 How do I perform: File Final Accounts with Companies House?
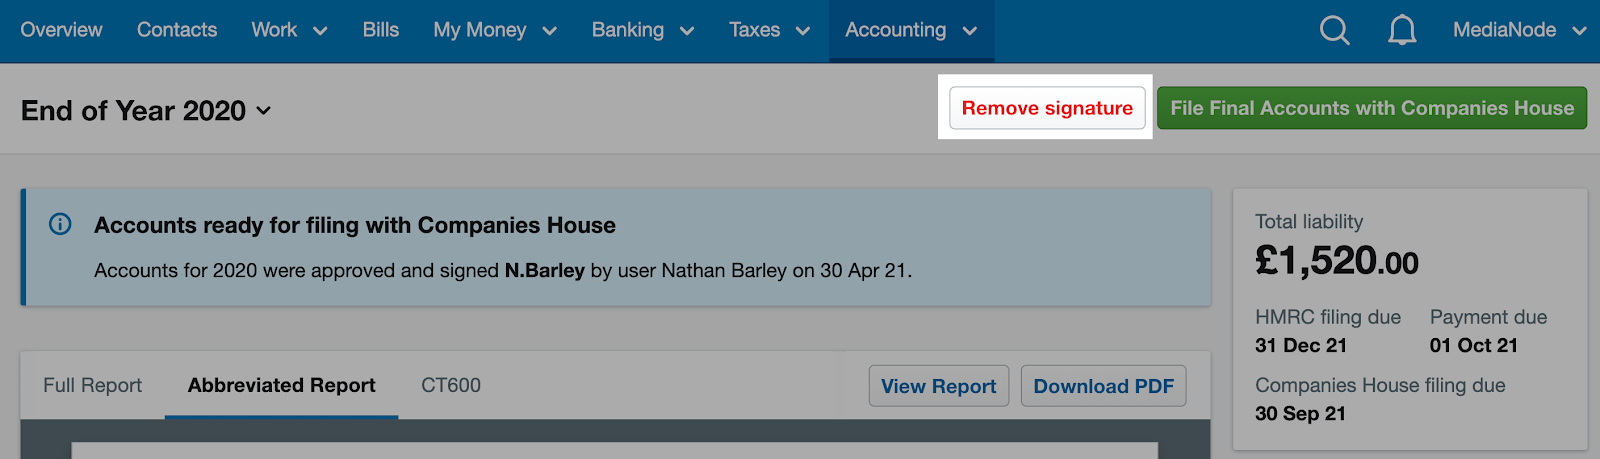(x=1372, y=108)
